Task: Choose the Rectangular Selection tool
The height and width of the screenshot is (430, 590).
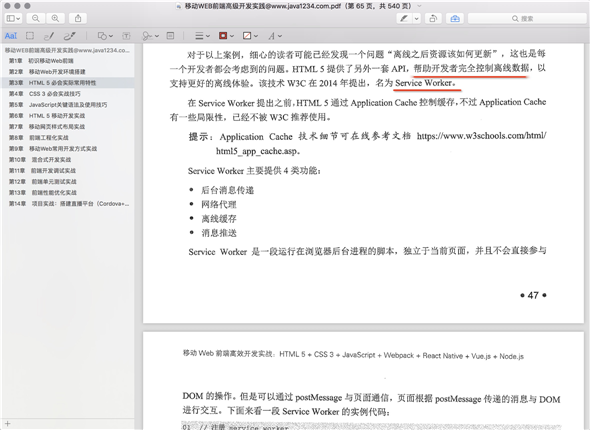Action: (30, 36)
